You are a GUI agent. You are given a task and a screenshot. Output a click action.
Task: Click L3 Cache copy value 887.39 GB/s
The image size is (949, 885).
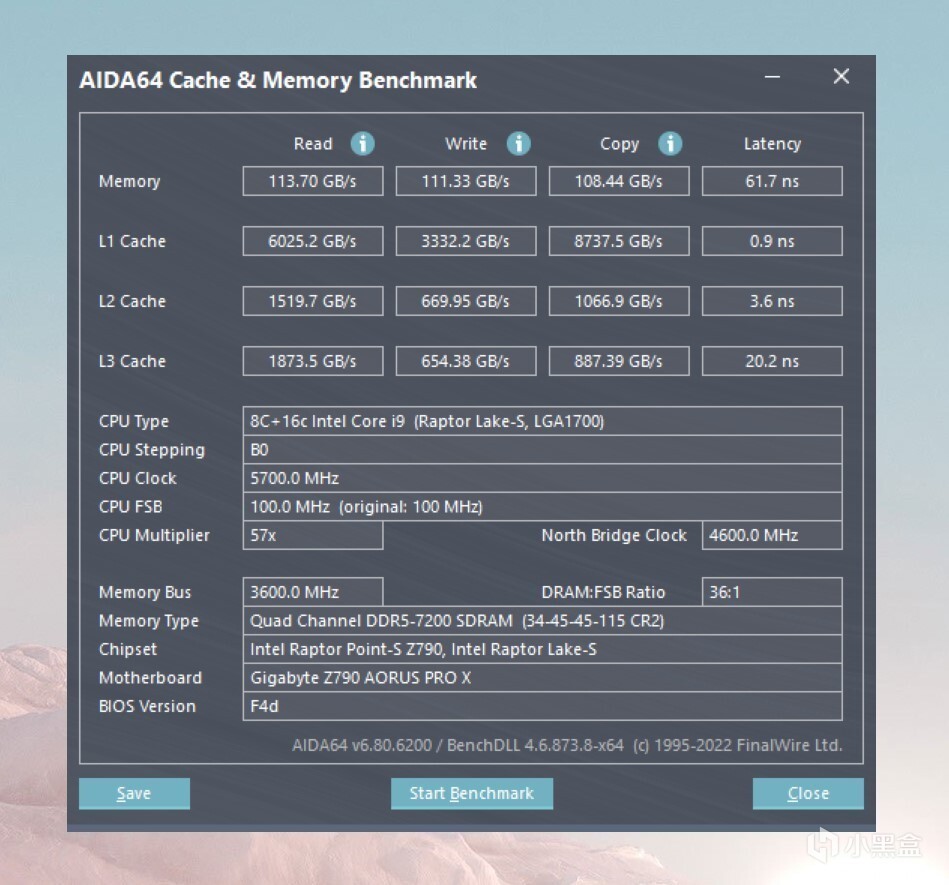[x=619, y=361]
